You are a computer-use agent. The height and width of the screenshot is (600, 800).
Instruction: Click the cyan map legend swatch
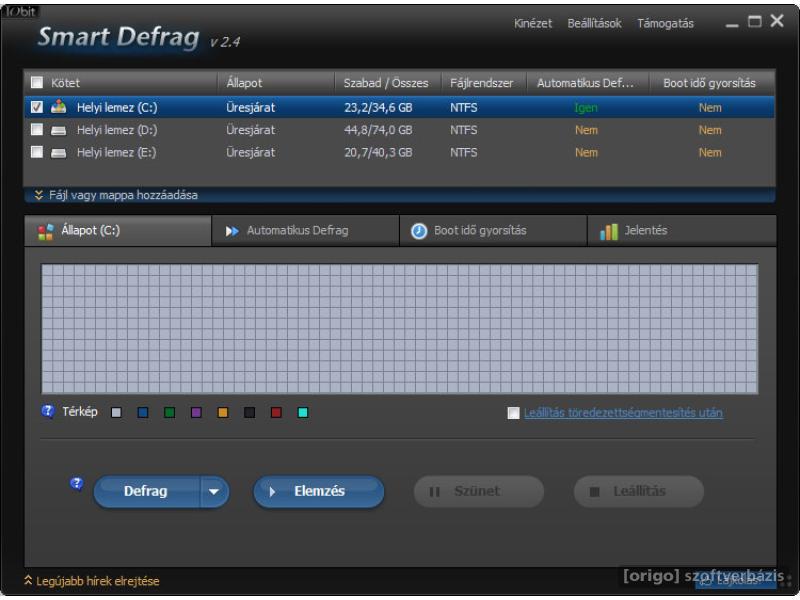pos(303,412)
